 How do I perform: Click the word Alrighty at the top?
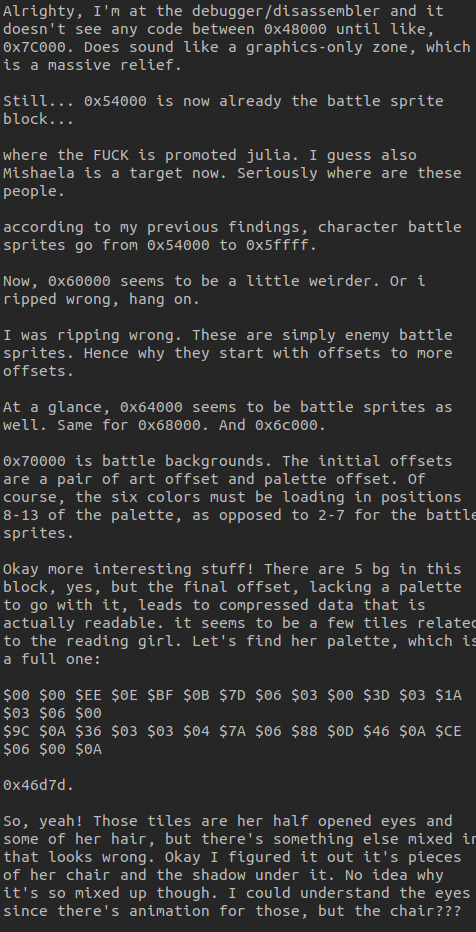click(x=39, y=11)
